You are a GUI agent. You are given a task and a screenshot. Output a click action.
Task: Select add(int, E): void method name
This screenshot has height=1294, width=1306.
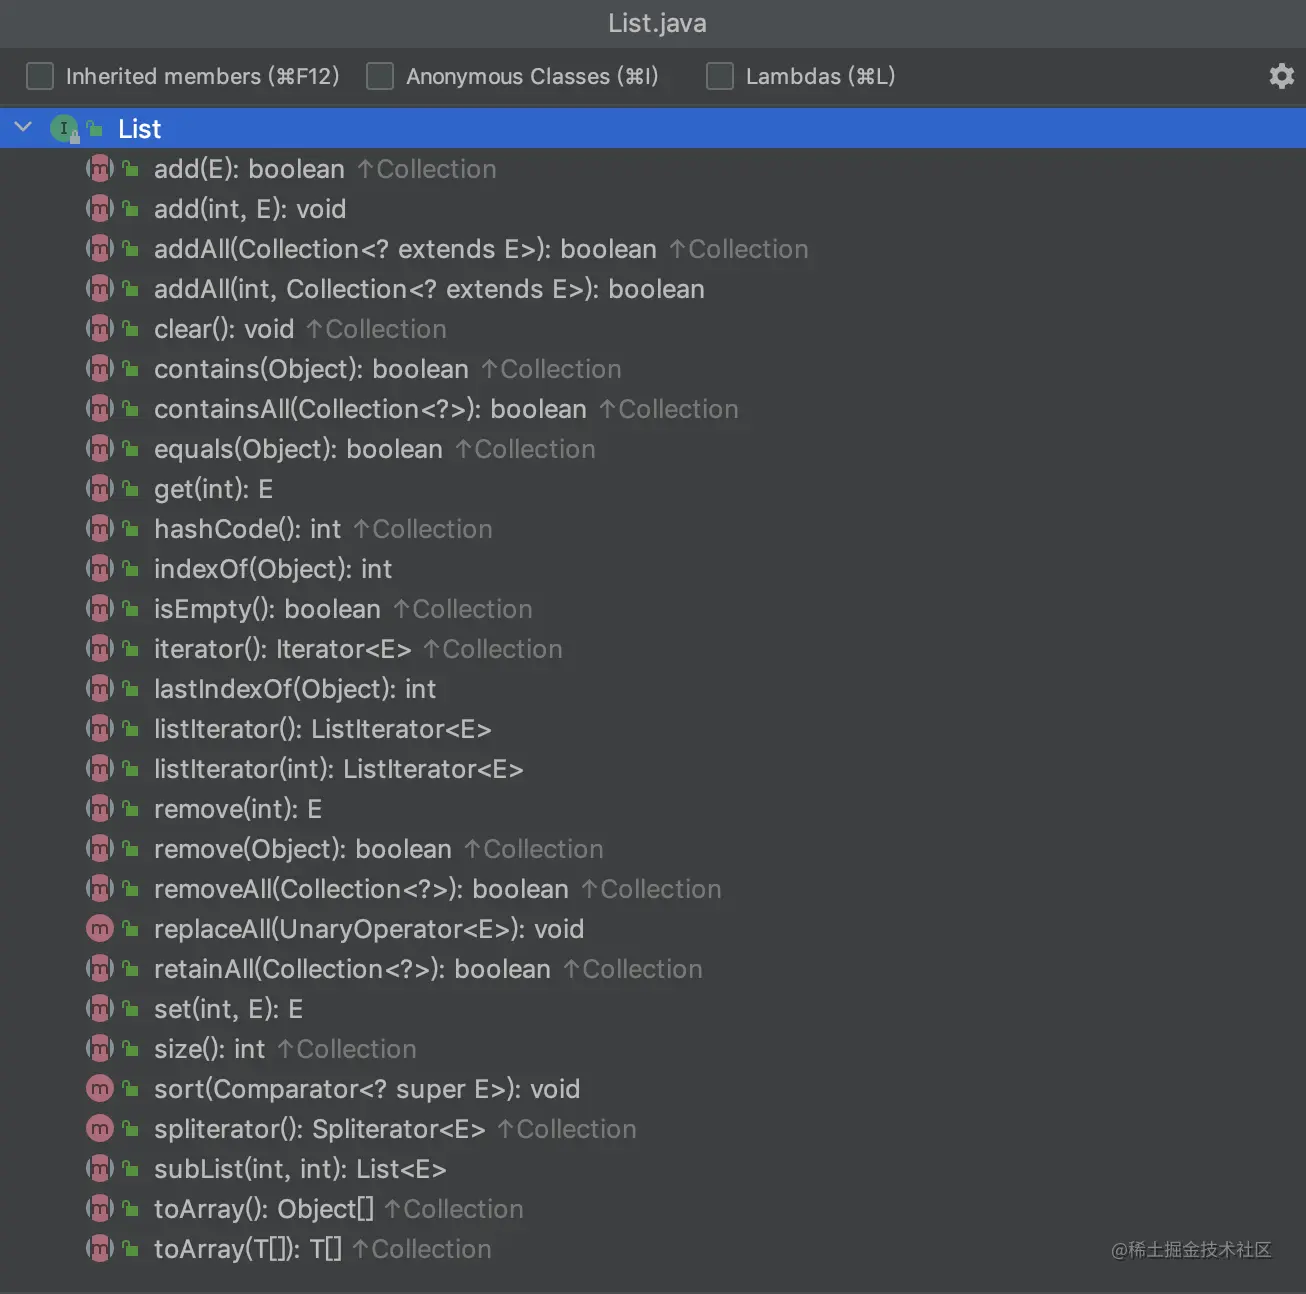250,209
